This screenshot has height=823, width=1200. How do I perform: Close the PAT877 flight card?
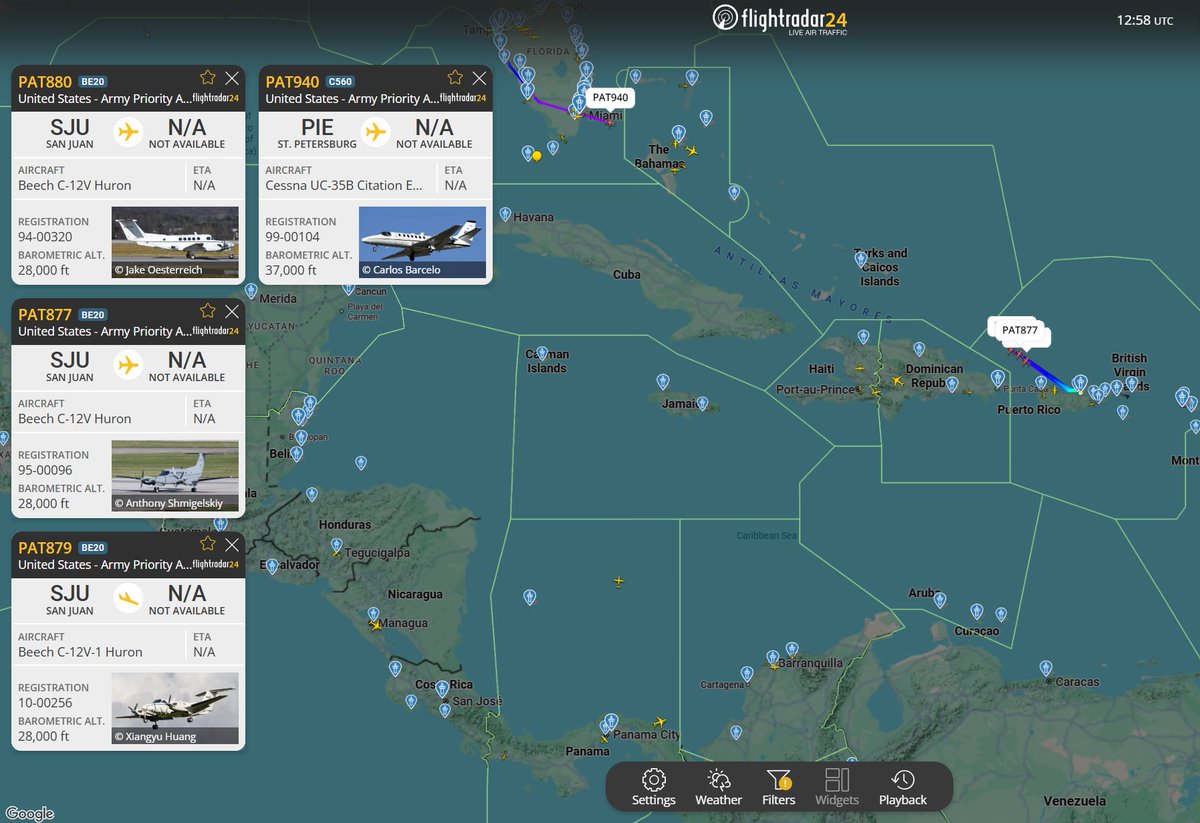tap(232, 311)
